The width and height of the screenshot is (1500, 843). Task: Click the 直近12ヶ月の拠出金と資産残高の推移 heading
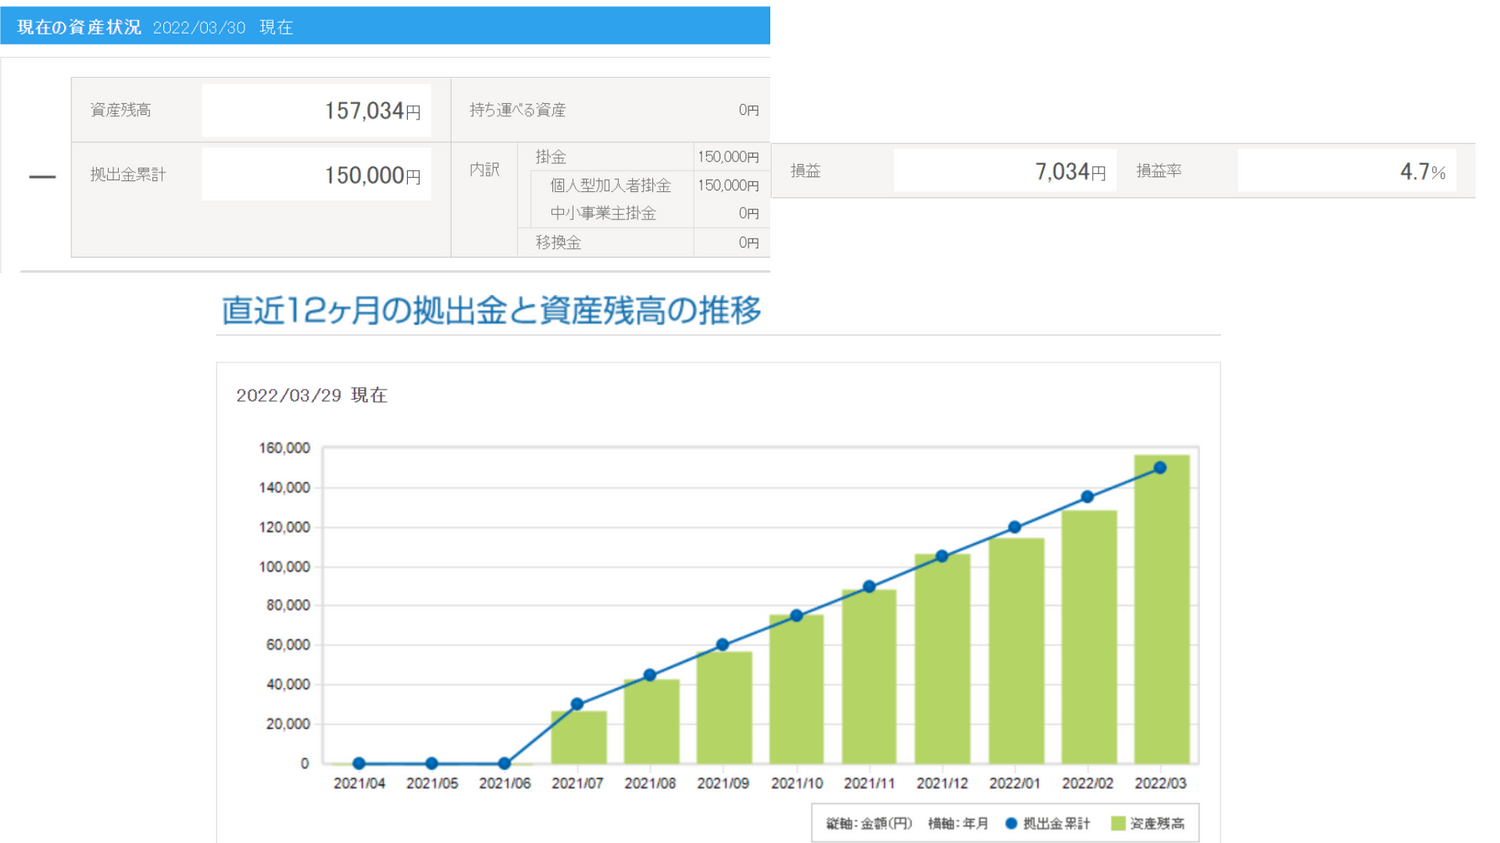pyautogui.click(x=491, y=310)
